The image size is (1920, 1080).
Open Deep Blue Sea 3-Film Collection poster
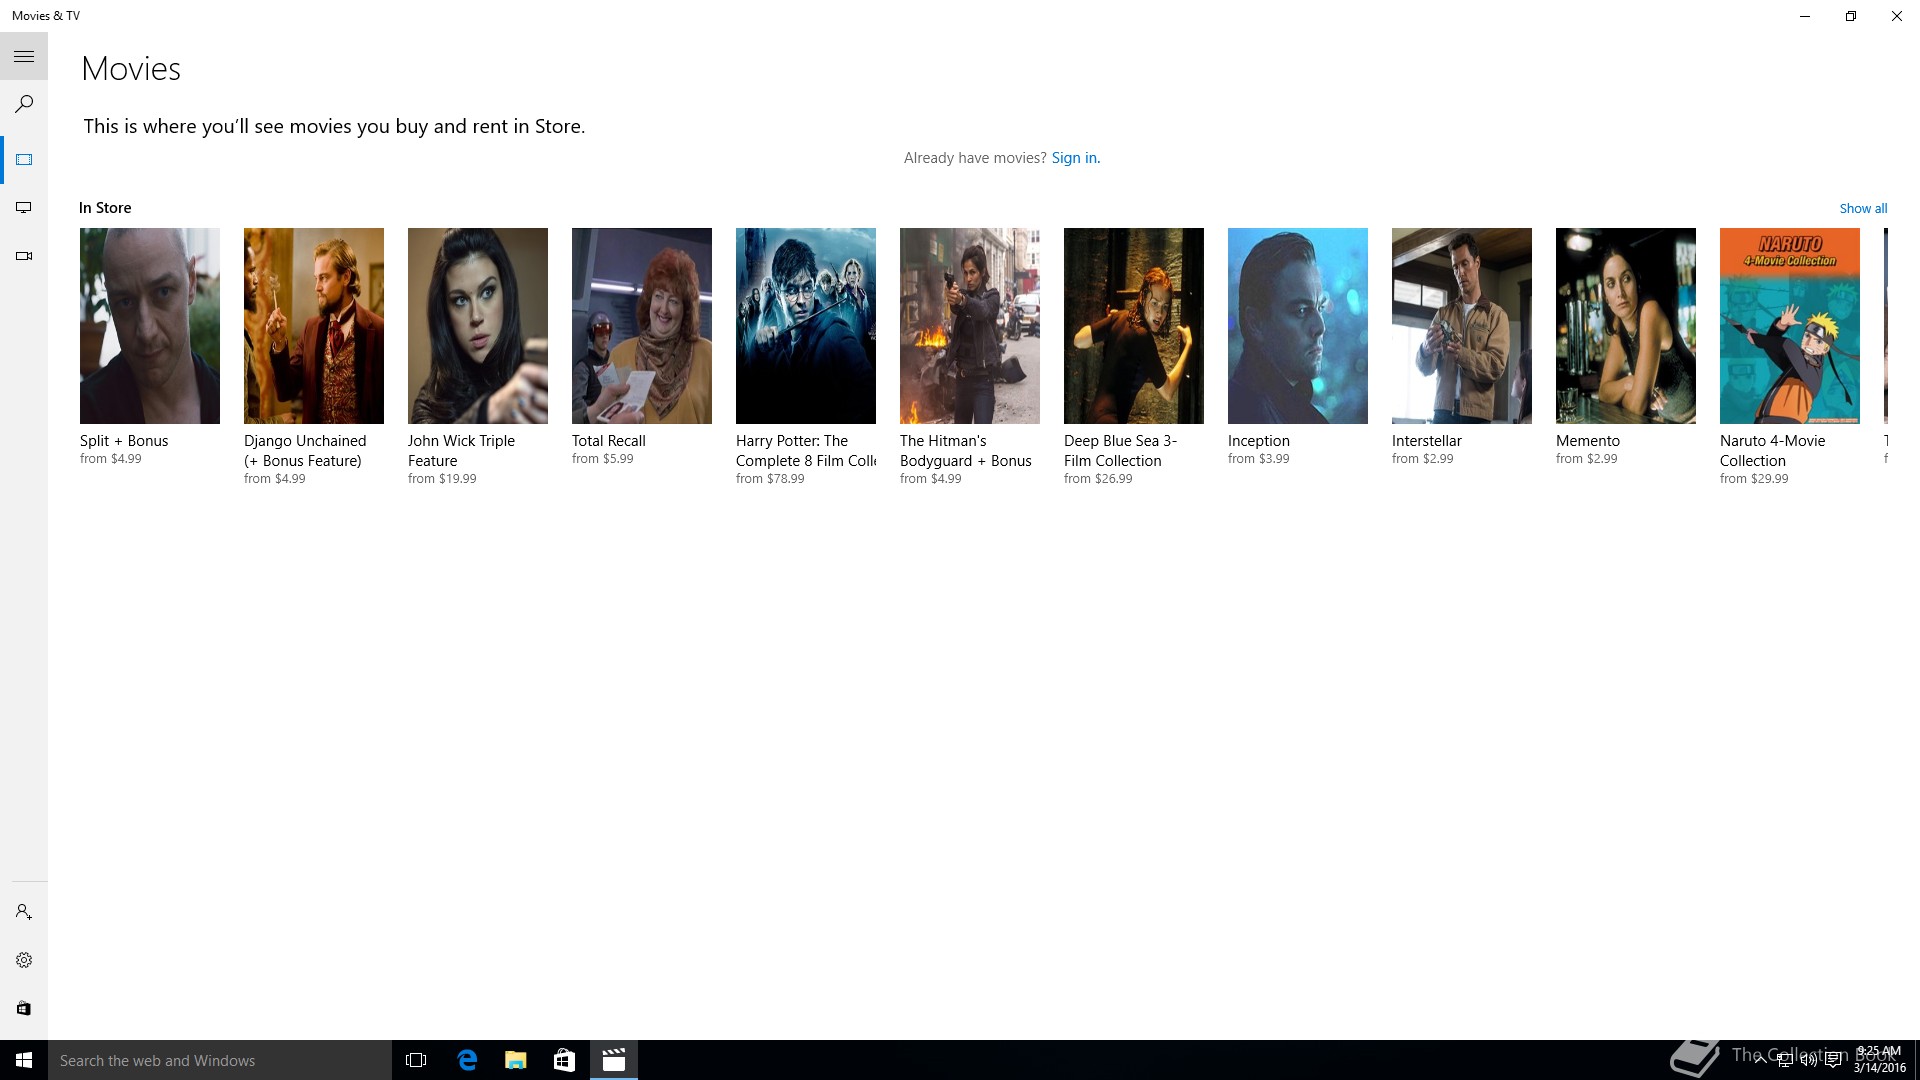click(1134, 326)
